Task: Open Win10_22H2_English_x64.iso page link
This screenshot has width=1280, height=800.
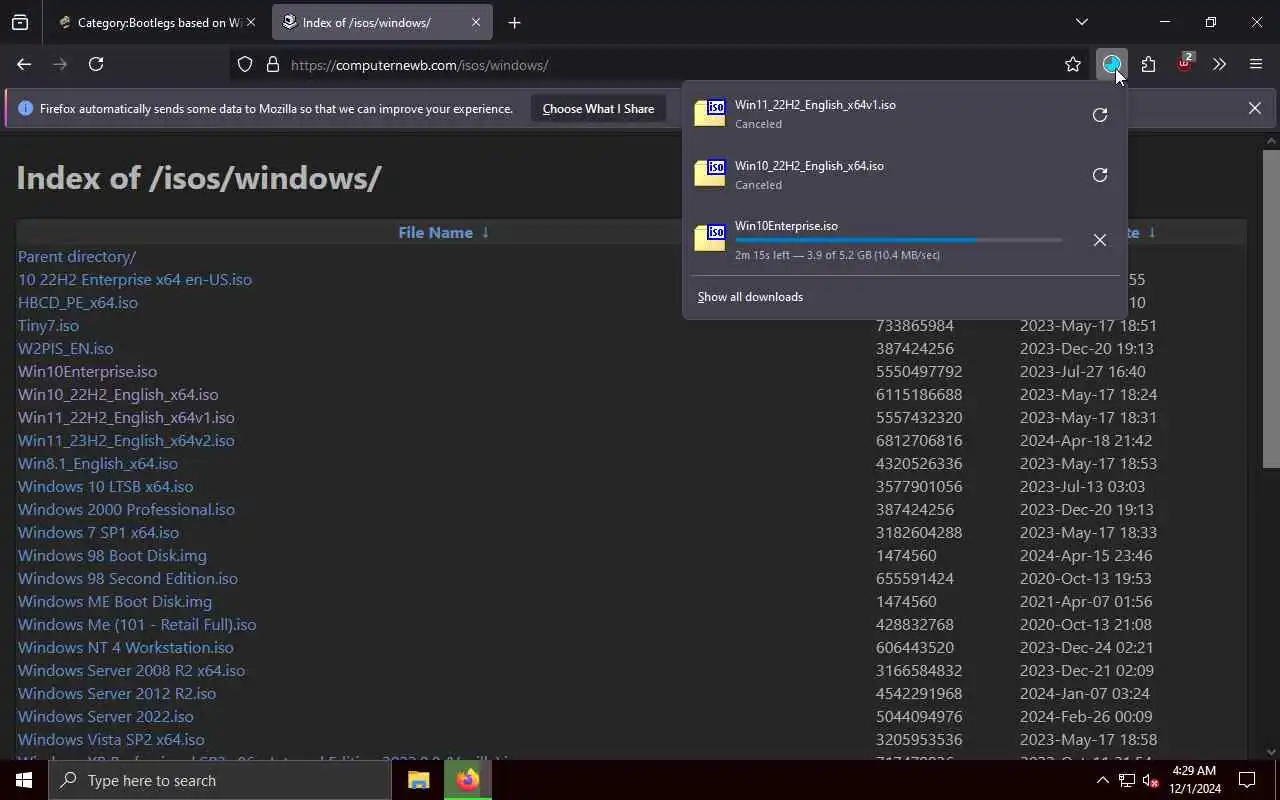Action: [118, 394]
